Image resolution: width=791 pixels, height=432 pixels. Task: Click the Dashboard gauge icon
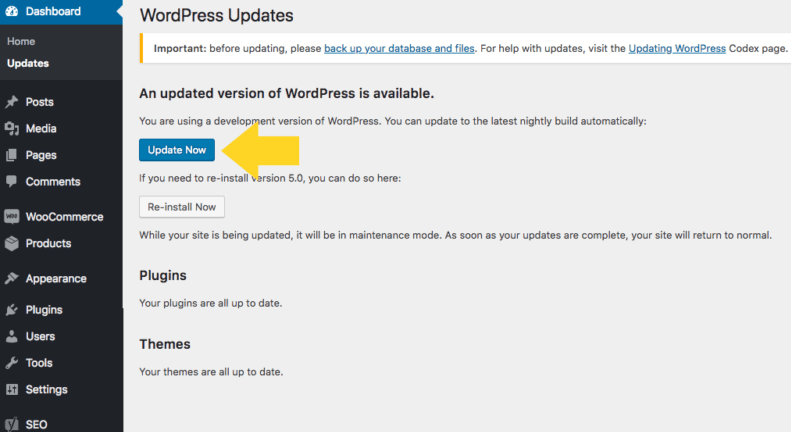pyautogui.click(x=12, y=11)
